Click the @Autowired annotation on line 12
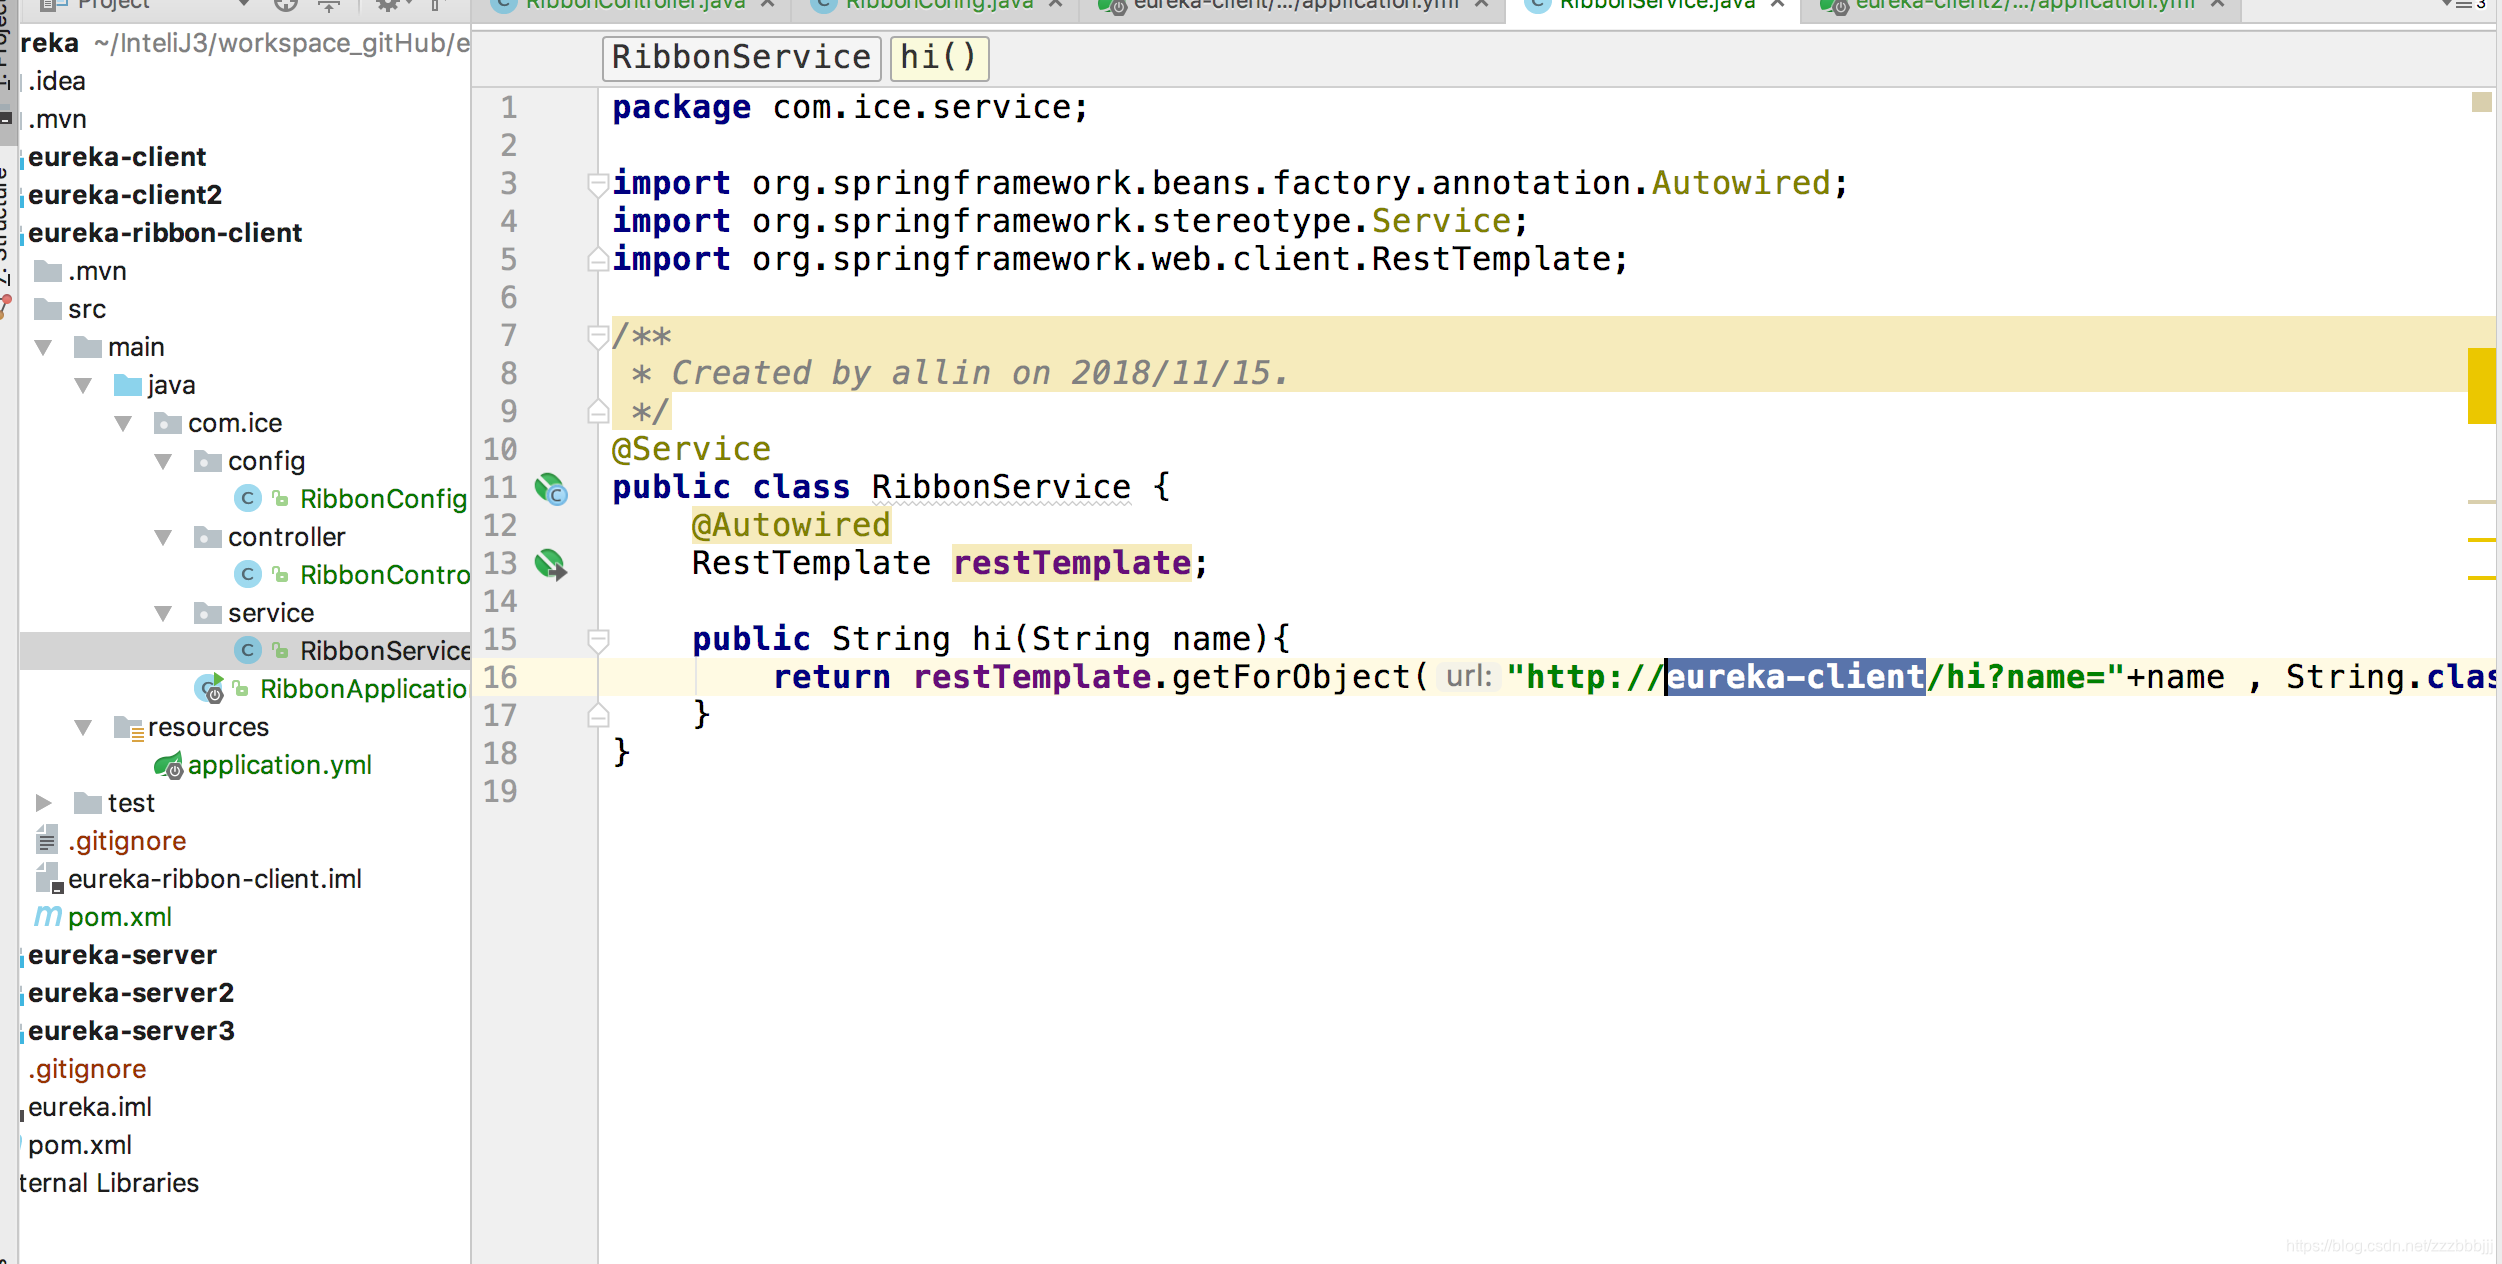Viewport: 2502px width, 1264px height. [791, 526]
